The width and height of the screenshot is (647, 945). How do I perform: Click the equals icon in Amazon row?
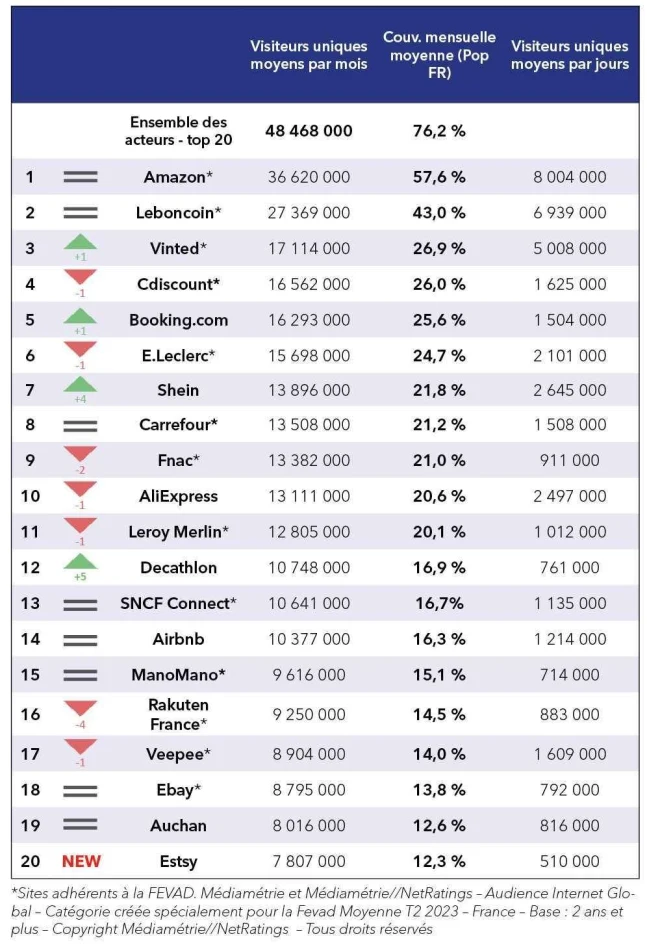pos(80,177)
